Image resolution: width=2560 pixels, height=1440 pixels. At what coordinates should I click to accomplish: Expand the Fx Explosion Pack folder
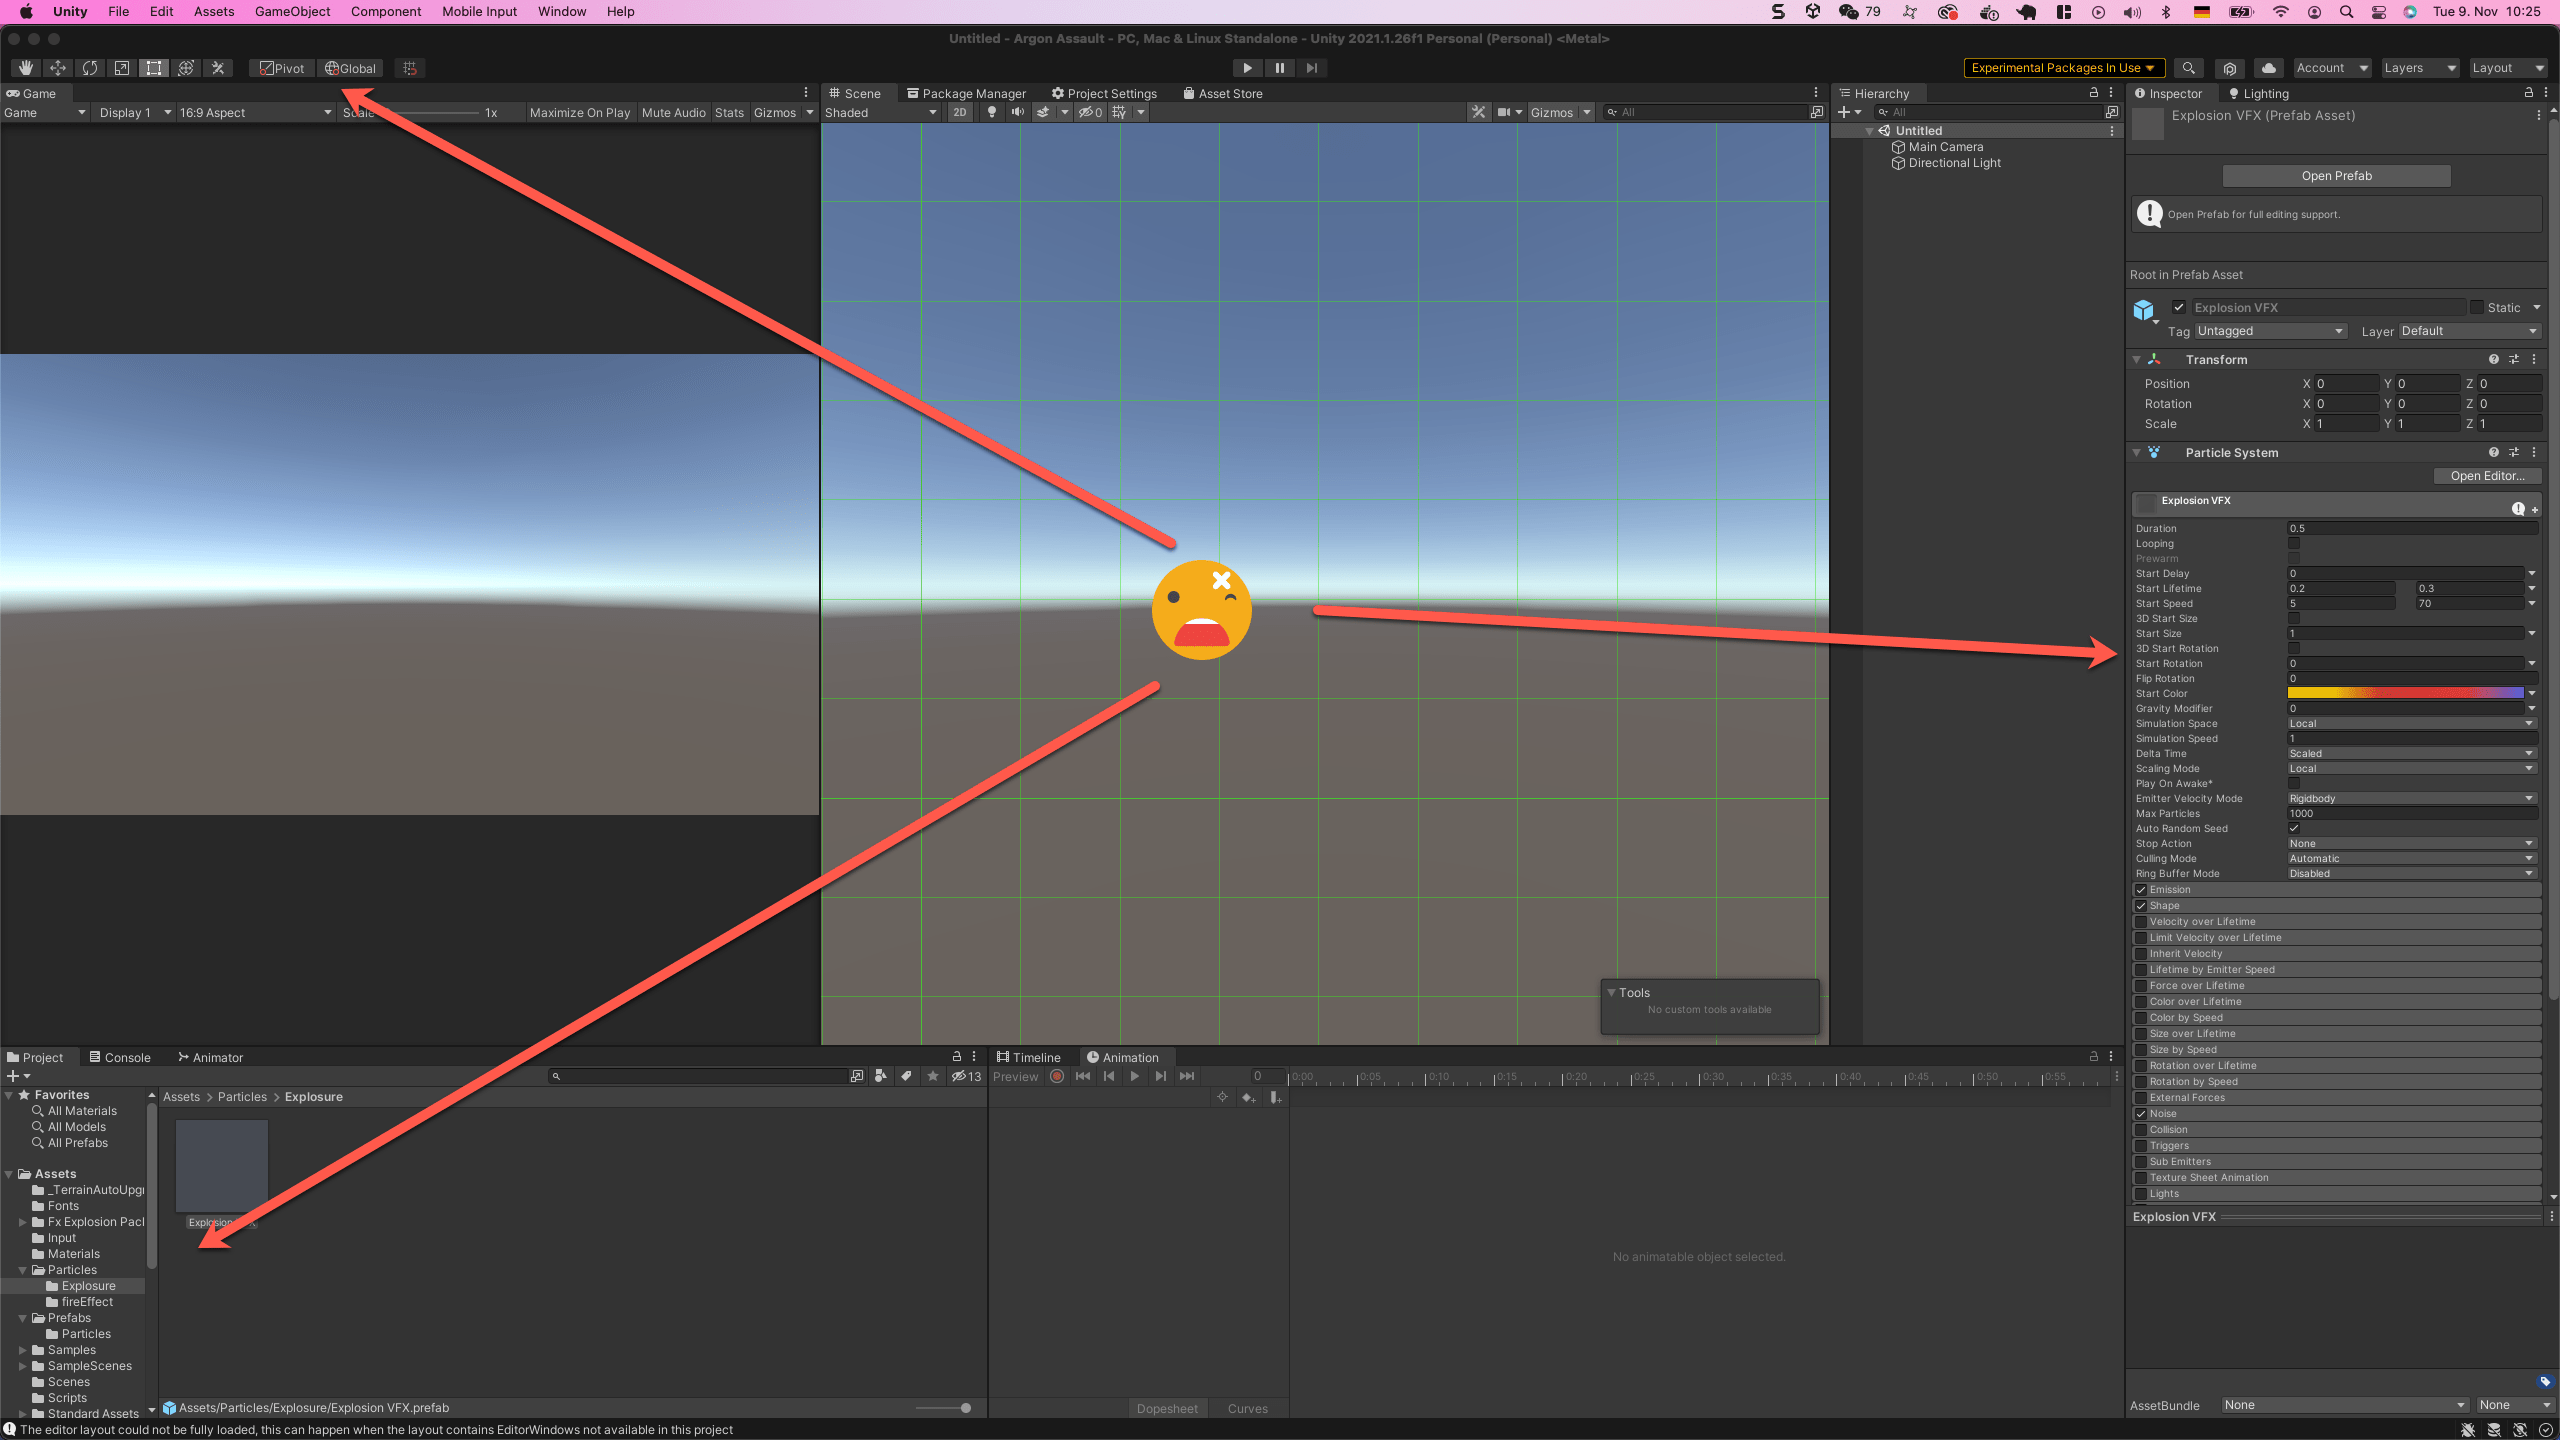click(x=23, y=1222)
